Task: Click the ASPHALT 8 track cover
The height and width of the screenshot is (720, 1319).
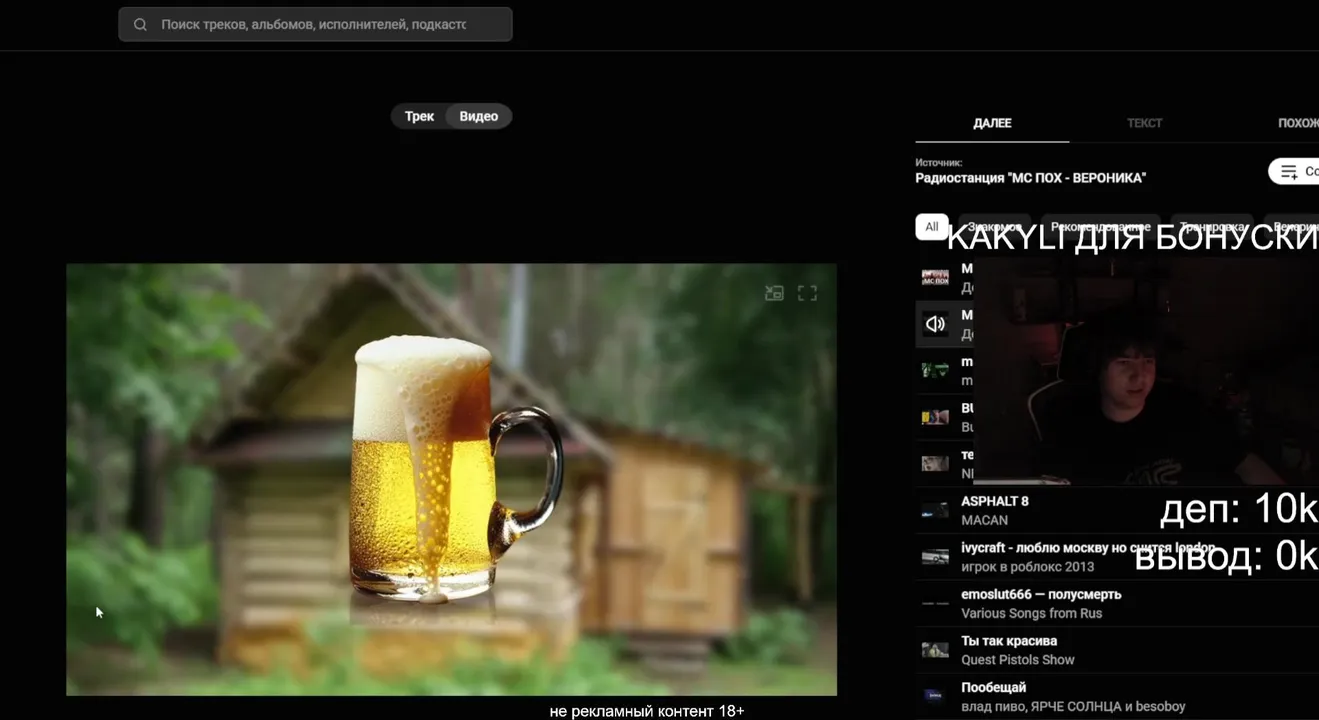Action: point(935,510)
